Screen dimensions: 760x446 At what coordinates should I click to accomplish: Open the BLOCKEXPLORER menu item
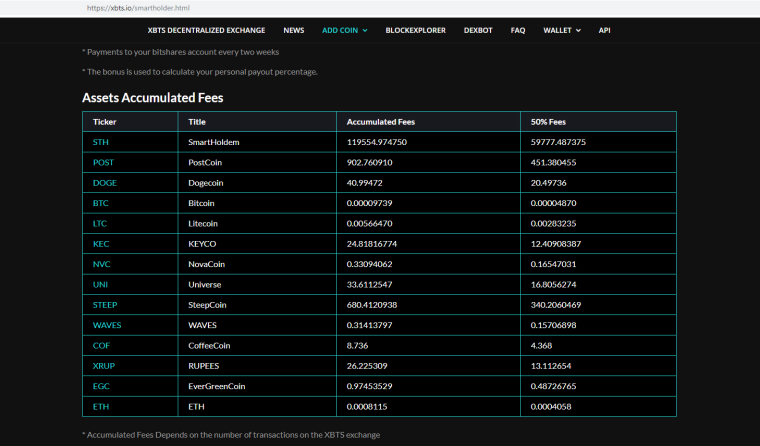click(415, 30)
